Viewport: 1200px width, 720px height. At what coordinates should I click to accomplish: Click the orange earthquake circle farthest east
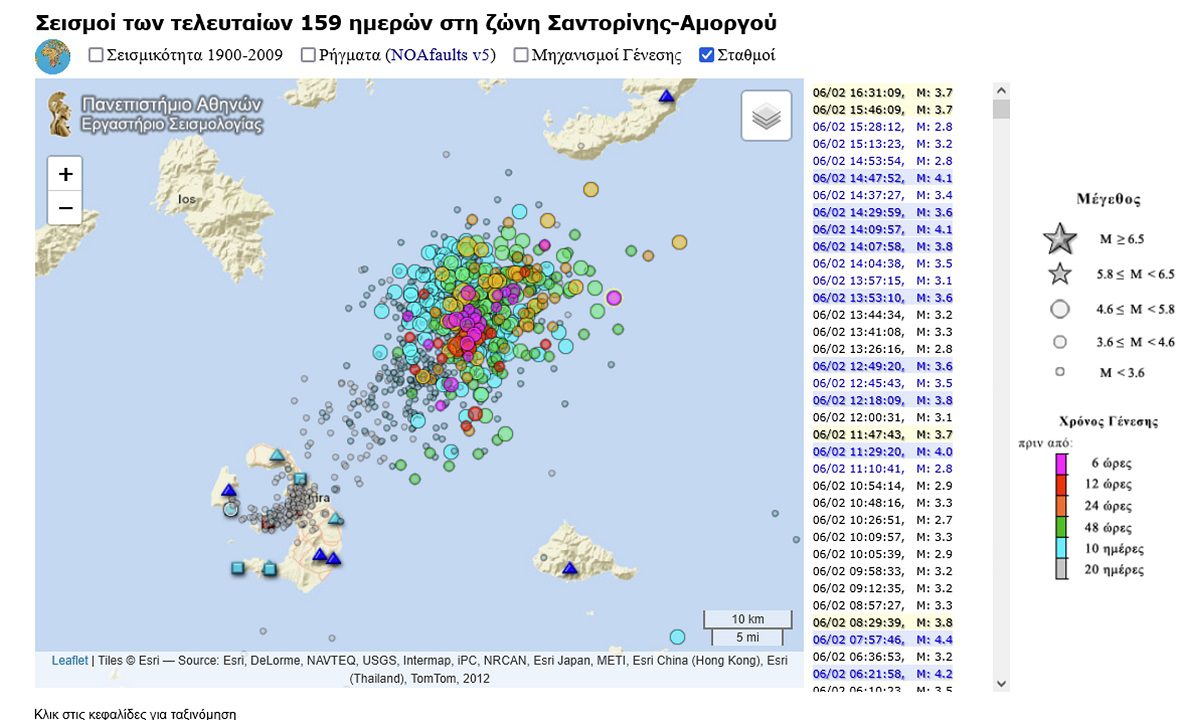click(x=680, y=241)
